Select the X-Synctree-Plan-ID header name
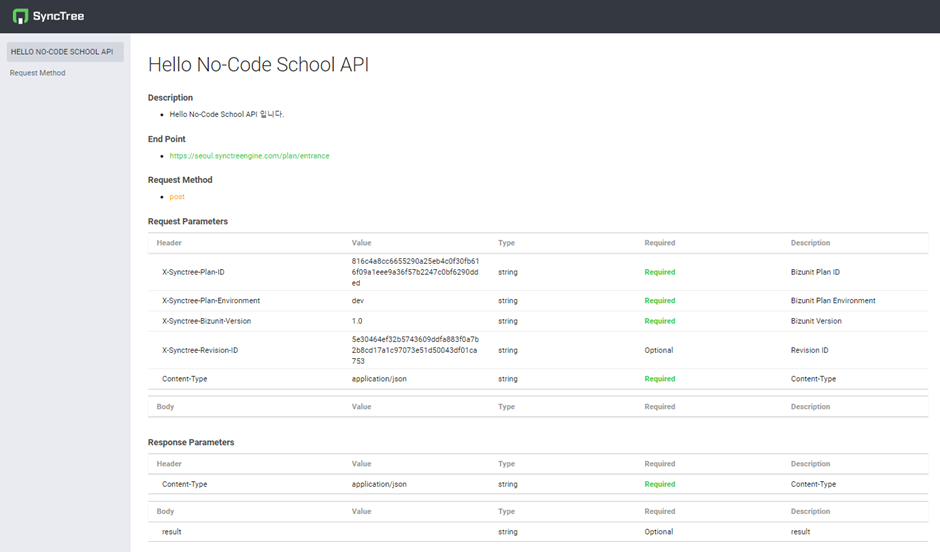The image size is (940, 552). click(193, 272)
